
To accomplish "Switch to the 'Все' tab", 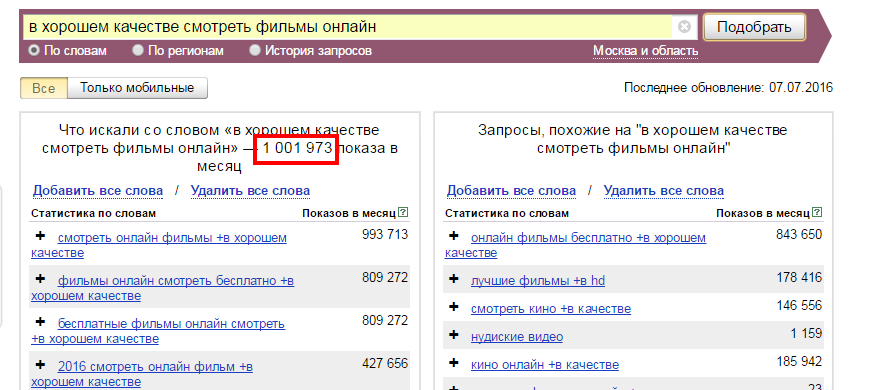I will click(43, 88).
